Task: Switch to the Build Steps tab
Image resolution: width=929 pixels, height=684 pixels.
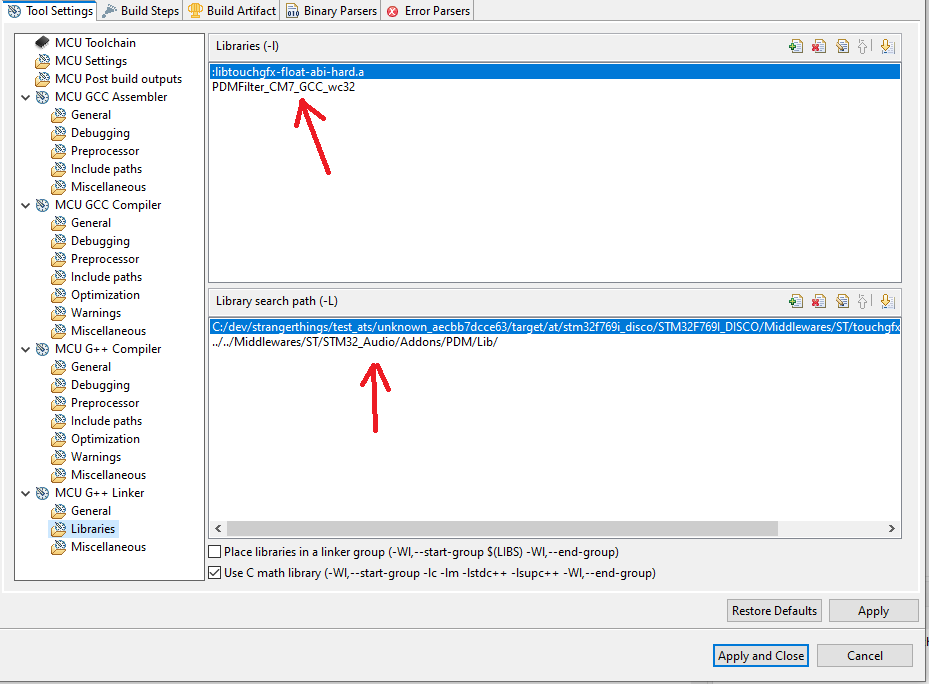Action: pos(140,11)
